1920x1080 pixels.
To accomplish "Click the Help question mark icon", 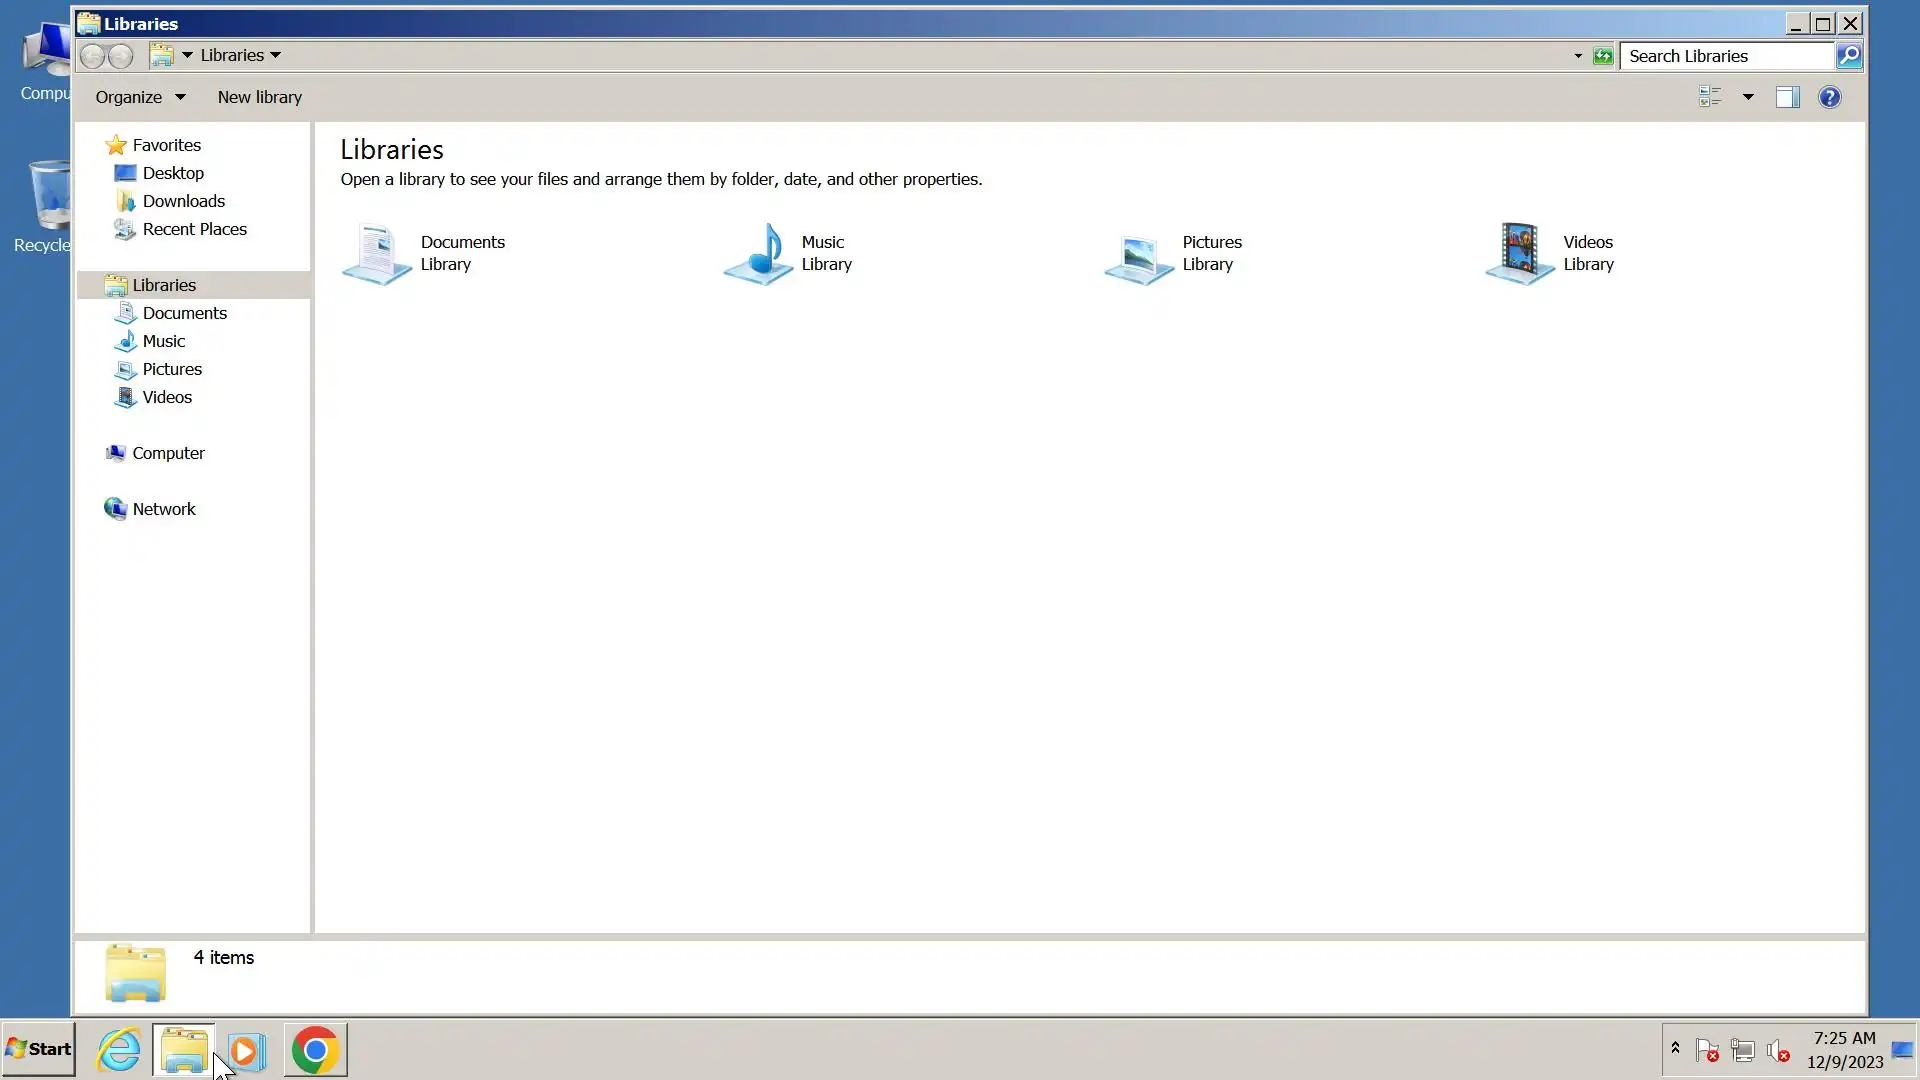I will point(1829,97).
